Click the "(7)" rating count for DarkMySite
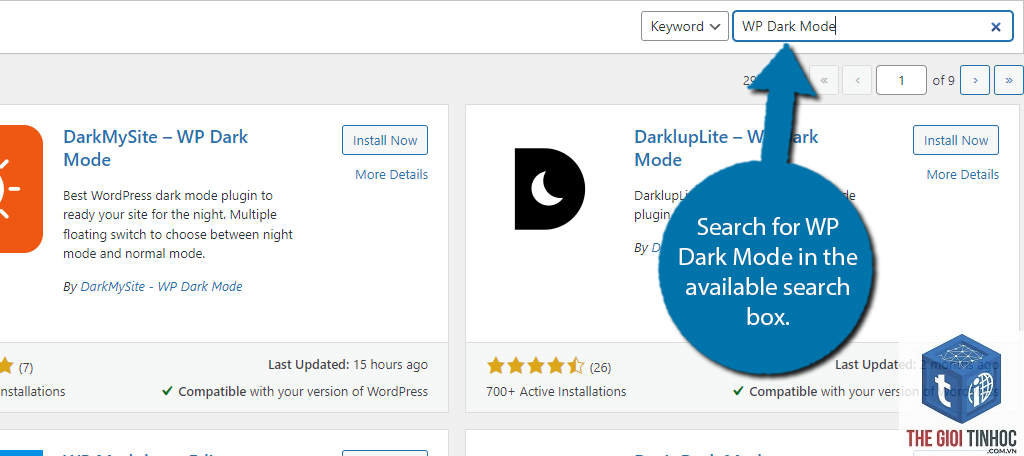 coord(25,368)
